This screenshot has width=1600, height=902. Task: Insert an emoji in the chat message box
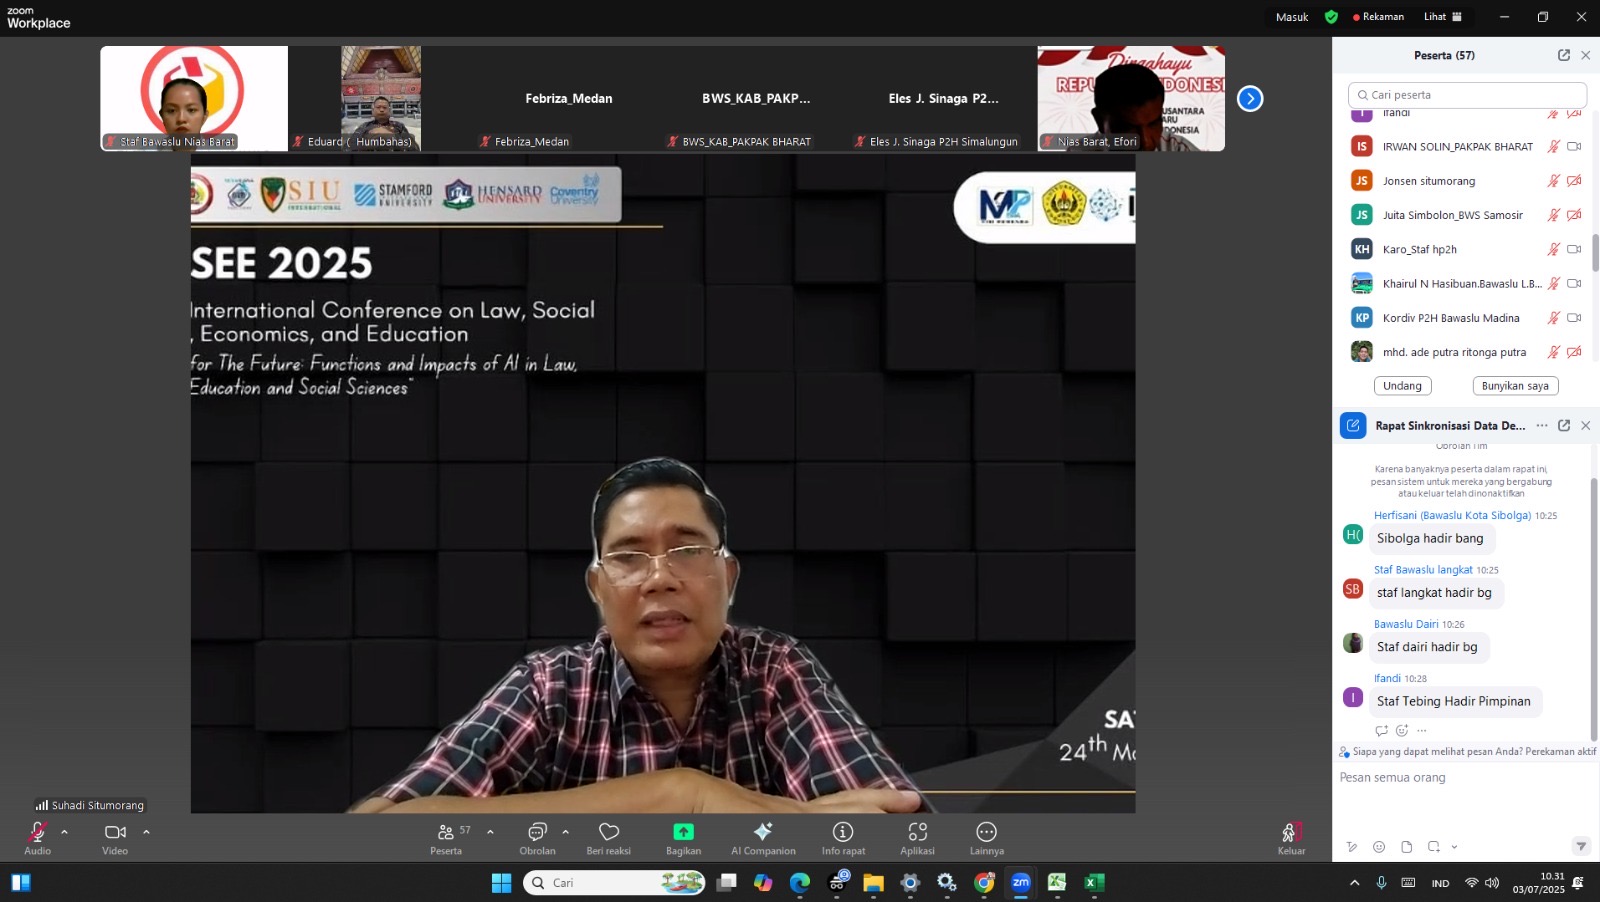(1379, 846)
